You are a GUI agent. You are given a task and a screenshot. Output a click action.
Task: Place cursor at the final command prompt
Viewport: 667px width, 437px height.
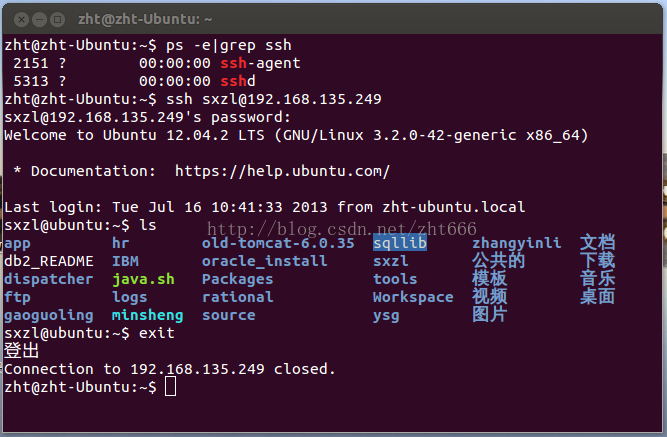tap(170, 387)
